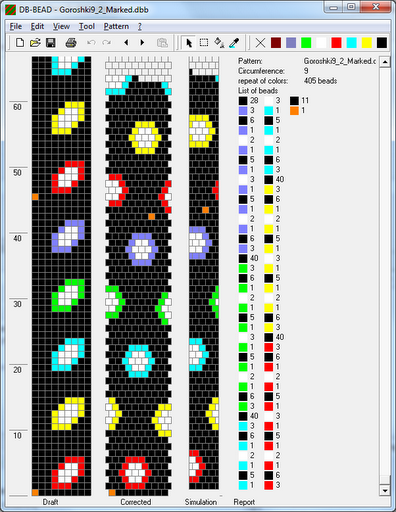396x512 pixels.
Task: Select the crossed-out empty color swatch
Action: (260, 43)
